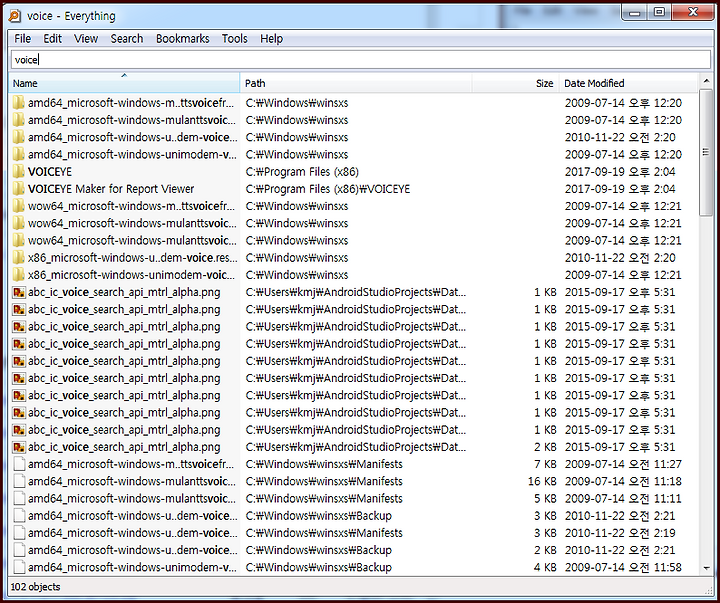Click '2009-07-14 오후 12:21' in the x86 unimodem-voic row
720x603 pixels.
tap(623, 275)
